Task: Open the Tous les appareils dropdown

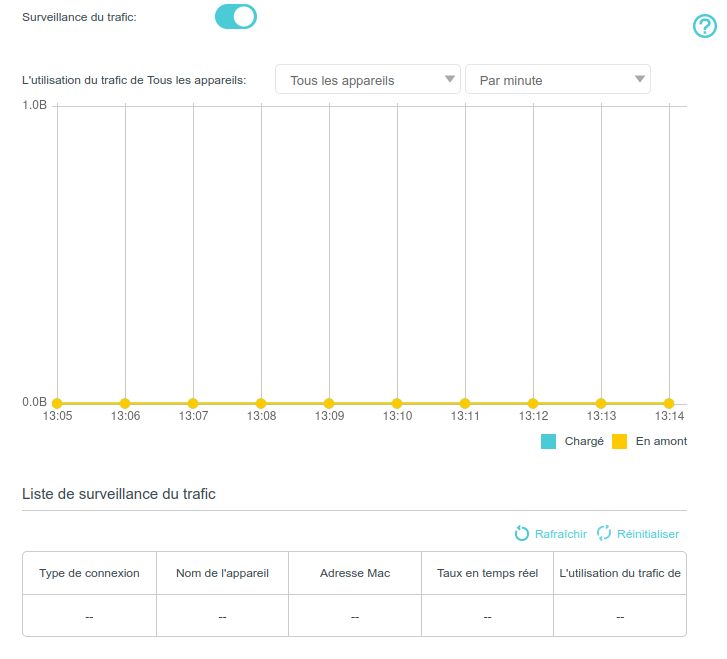Action: pyautogui.click(x=367, y=80)
